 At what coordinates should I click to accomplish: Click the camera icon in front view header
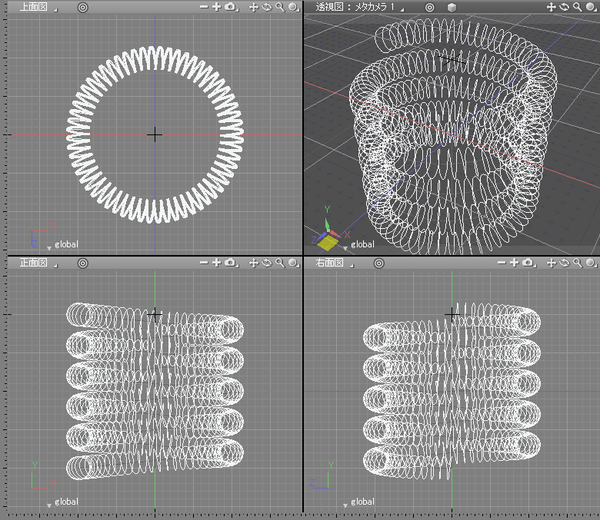230,262
